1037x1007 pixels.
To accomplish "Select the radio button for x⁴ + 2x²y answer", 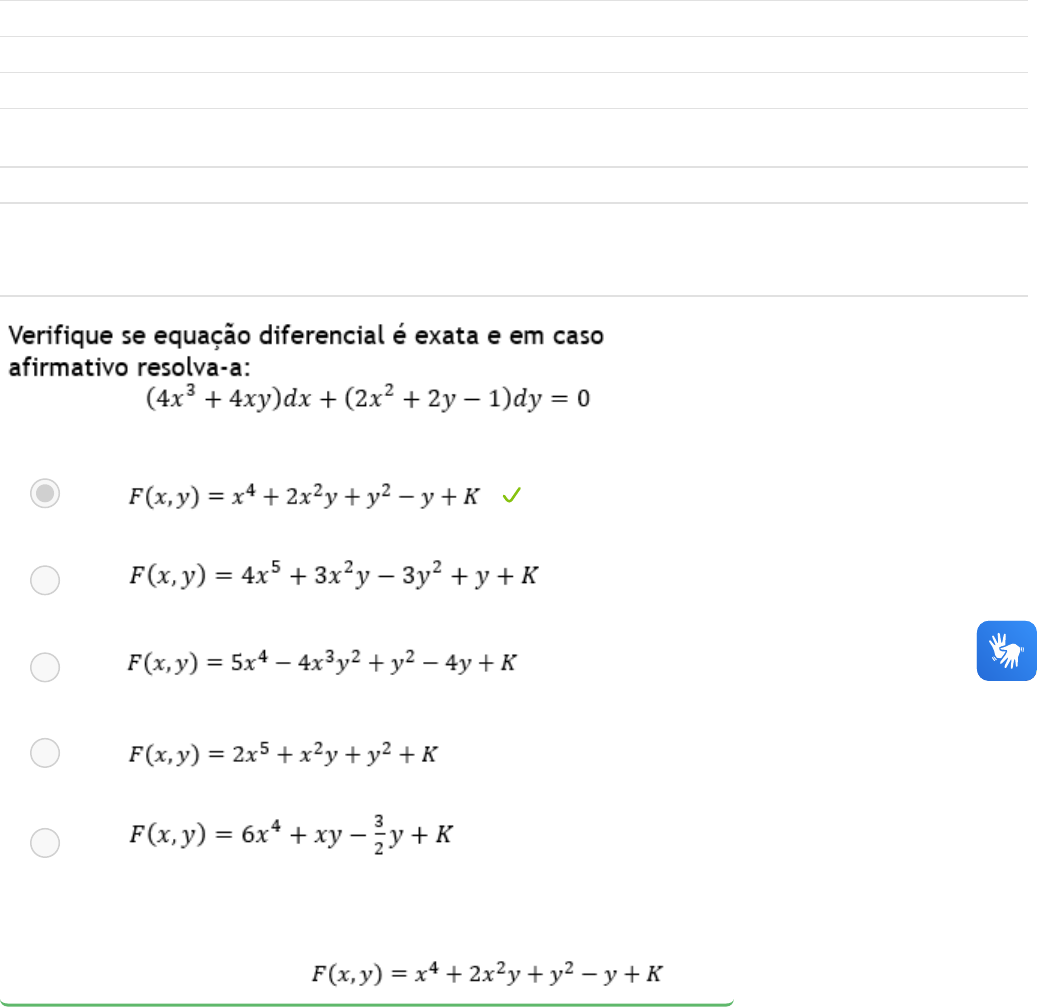I will point(45,494).
